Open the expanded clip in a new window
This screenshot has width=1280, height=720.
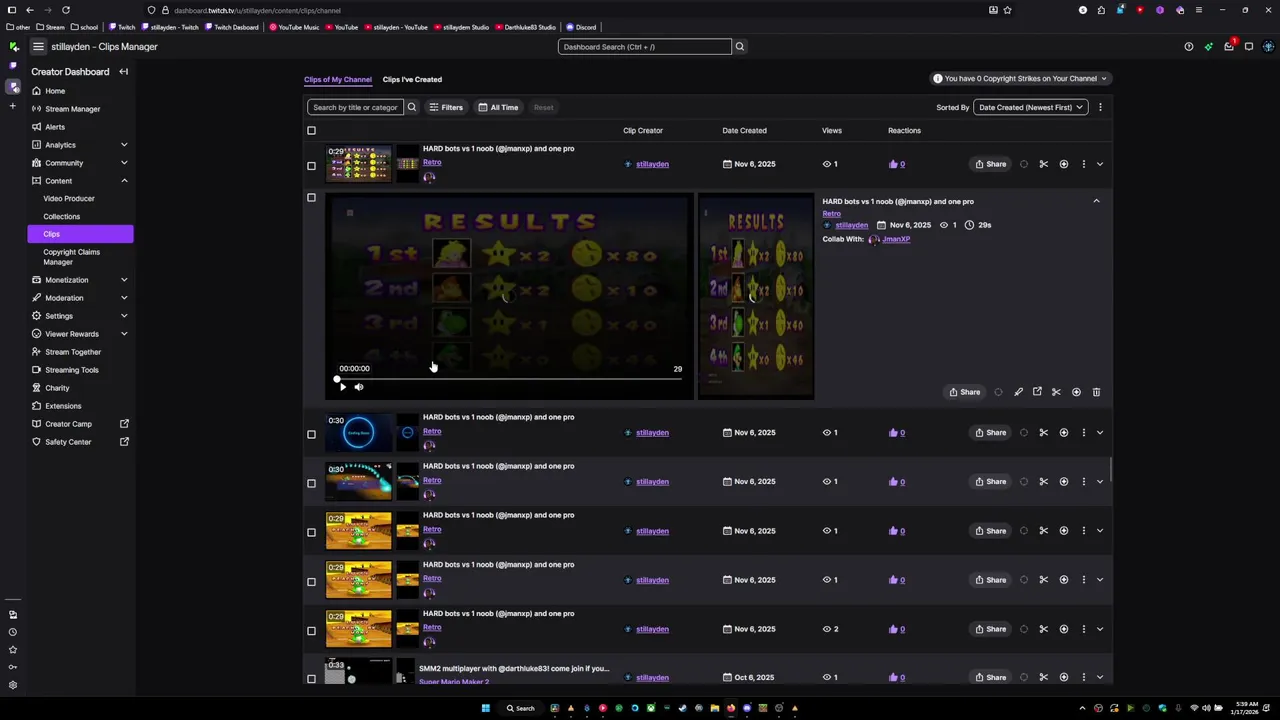pyautogui.click(x=1037, y=392)
